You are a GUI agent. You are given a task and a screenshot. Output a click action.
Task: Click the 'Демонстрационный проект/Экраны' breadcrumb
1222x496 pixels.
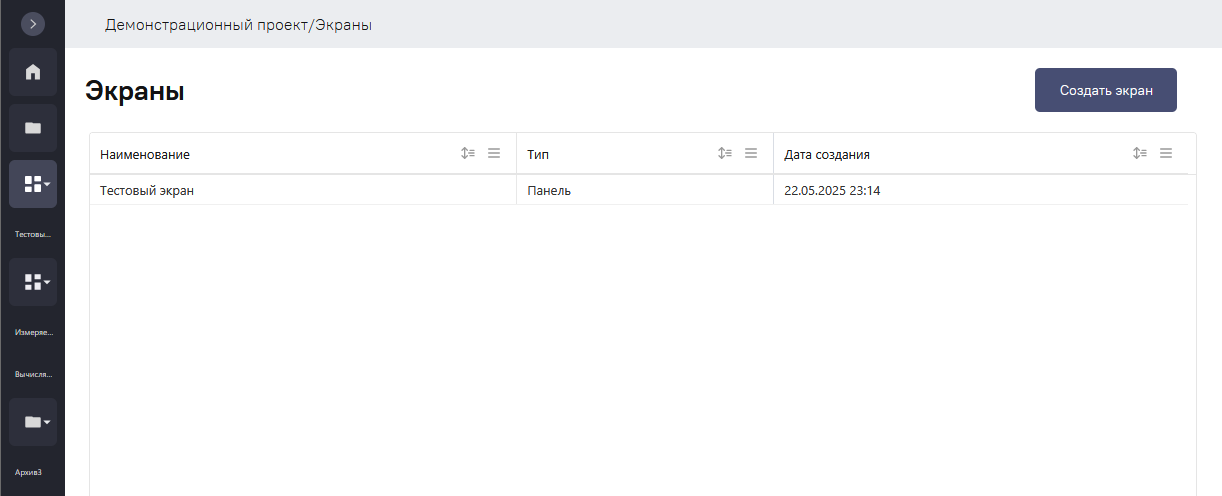pyautogui.click(x=238, y=25)
